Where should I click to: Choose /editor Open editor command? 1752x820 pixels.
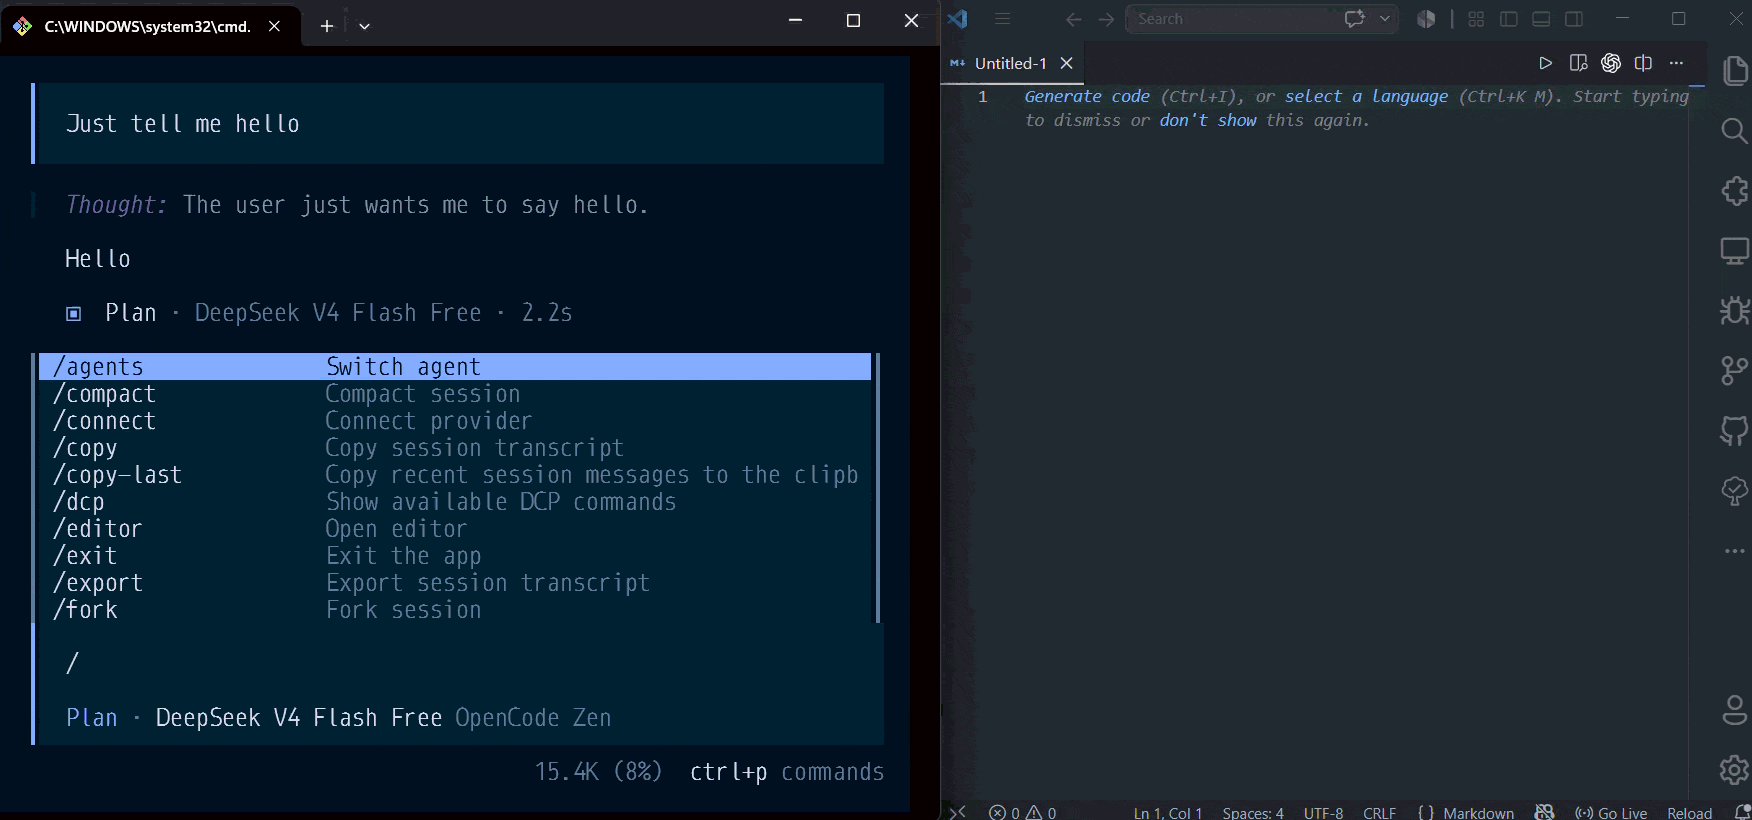tap(455, 529)
